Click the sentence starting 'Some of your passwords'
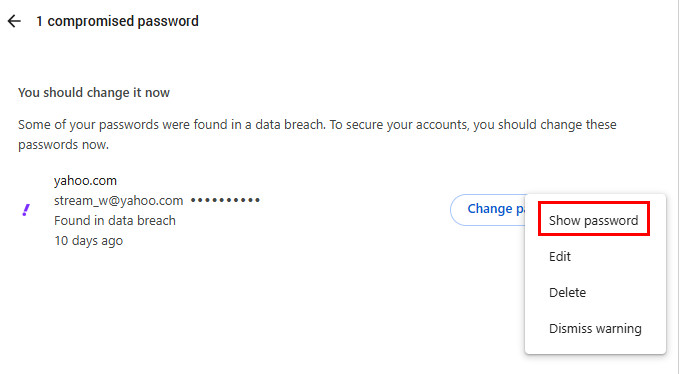679x374 pixels. pos(171,125)
